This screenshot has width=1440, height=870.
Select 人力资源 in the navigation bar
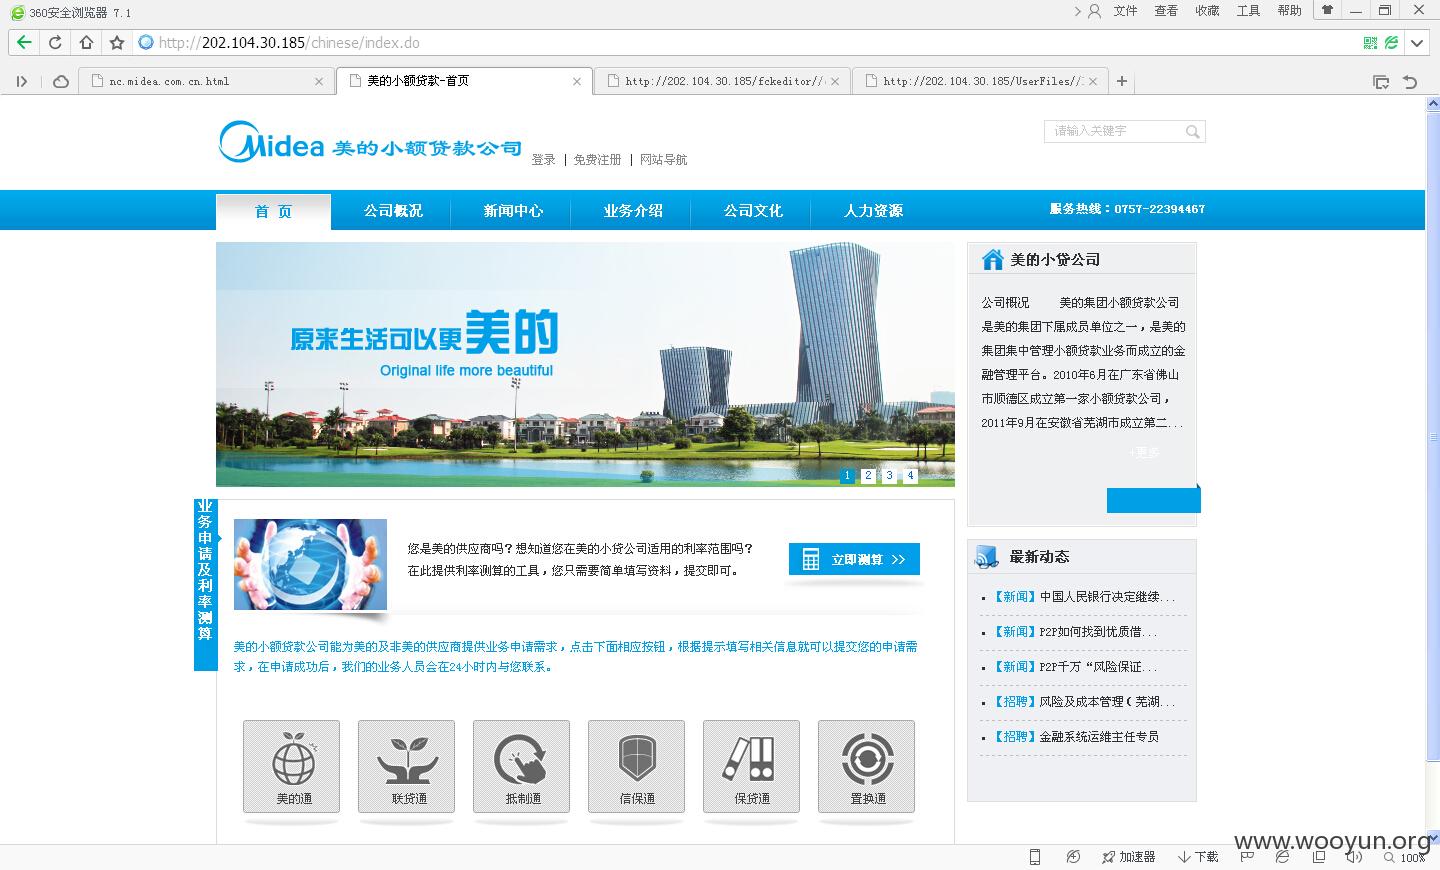pos(873,211)
